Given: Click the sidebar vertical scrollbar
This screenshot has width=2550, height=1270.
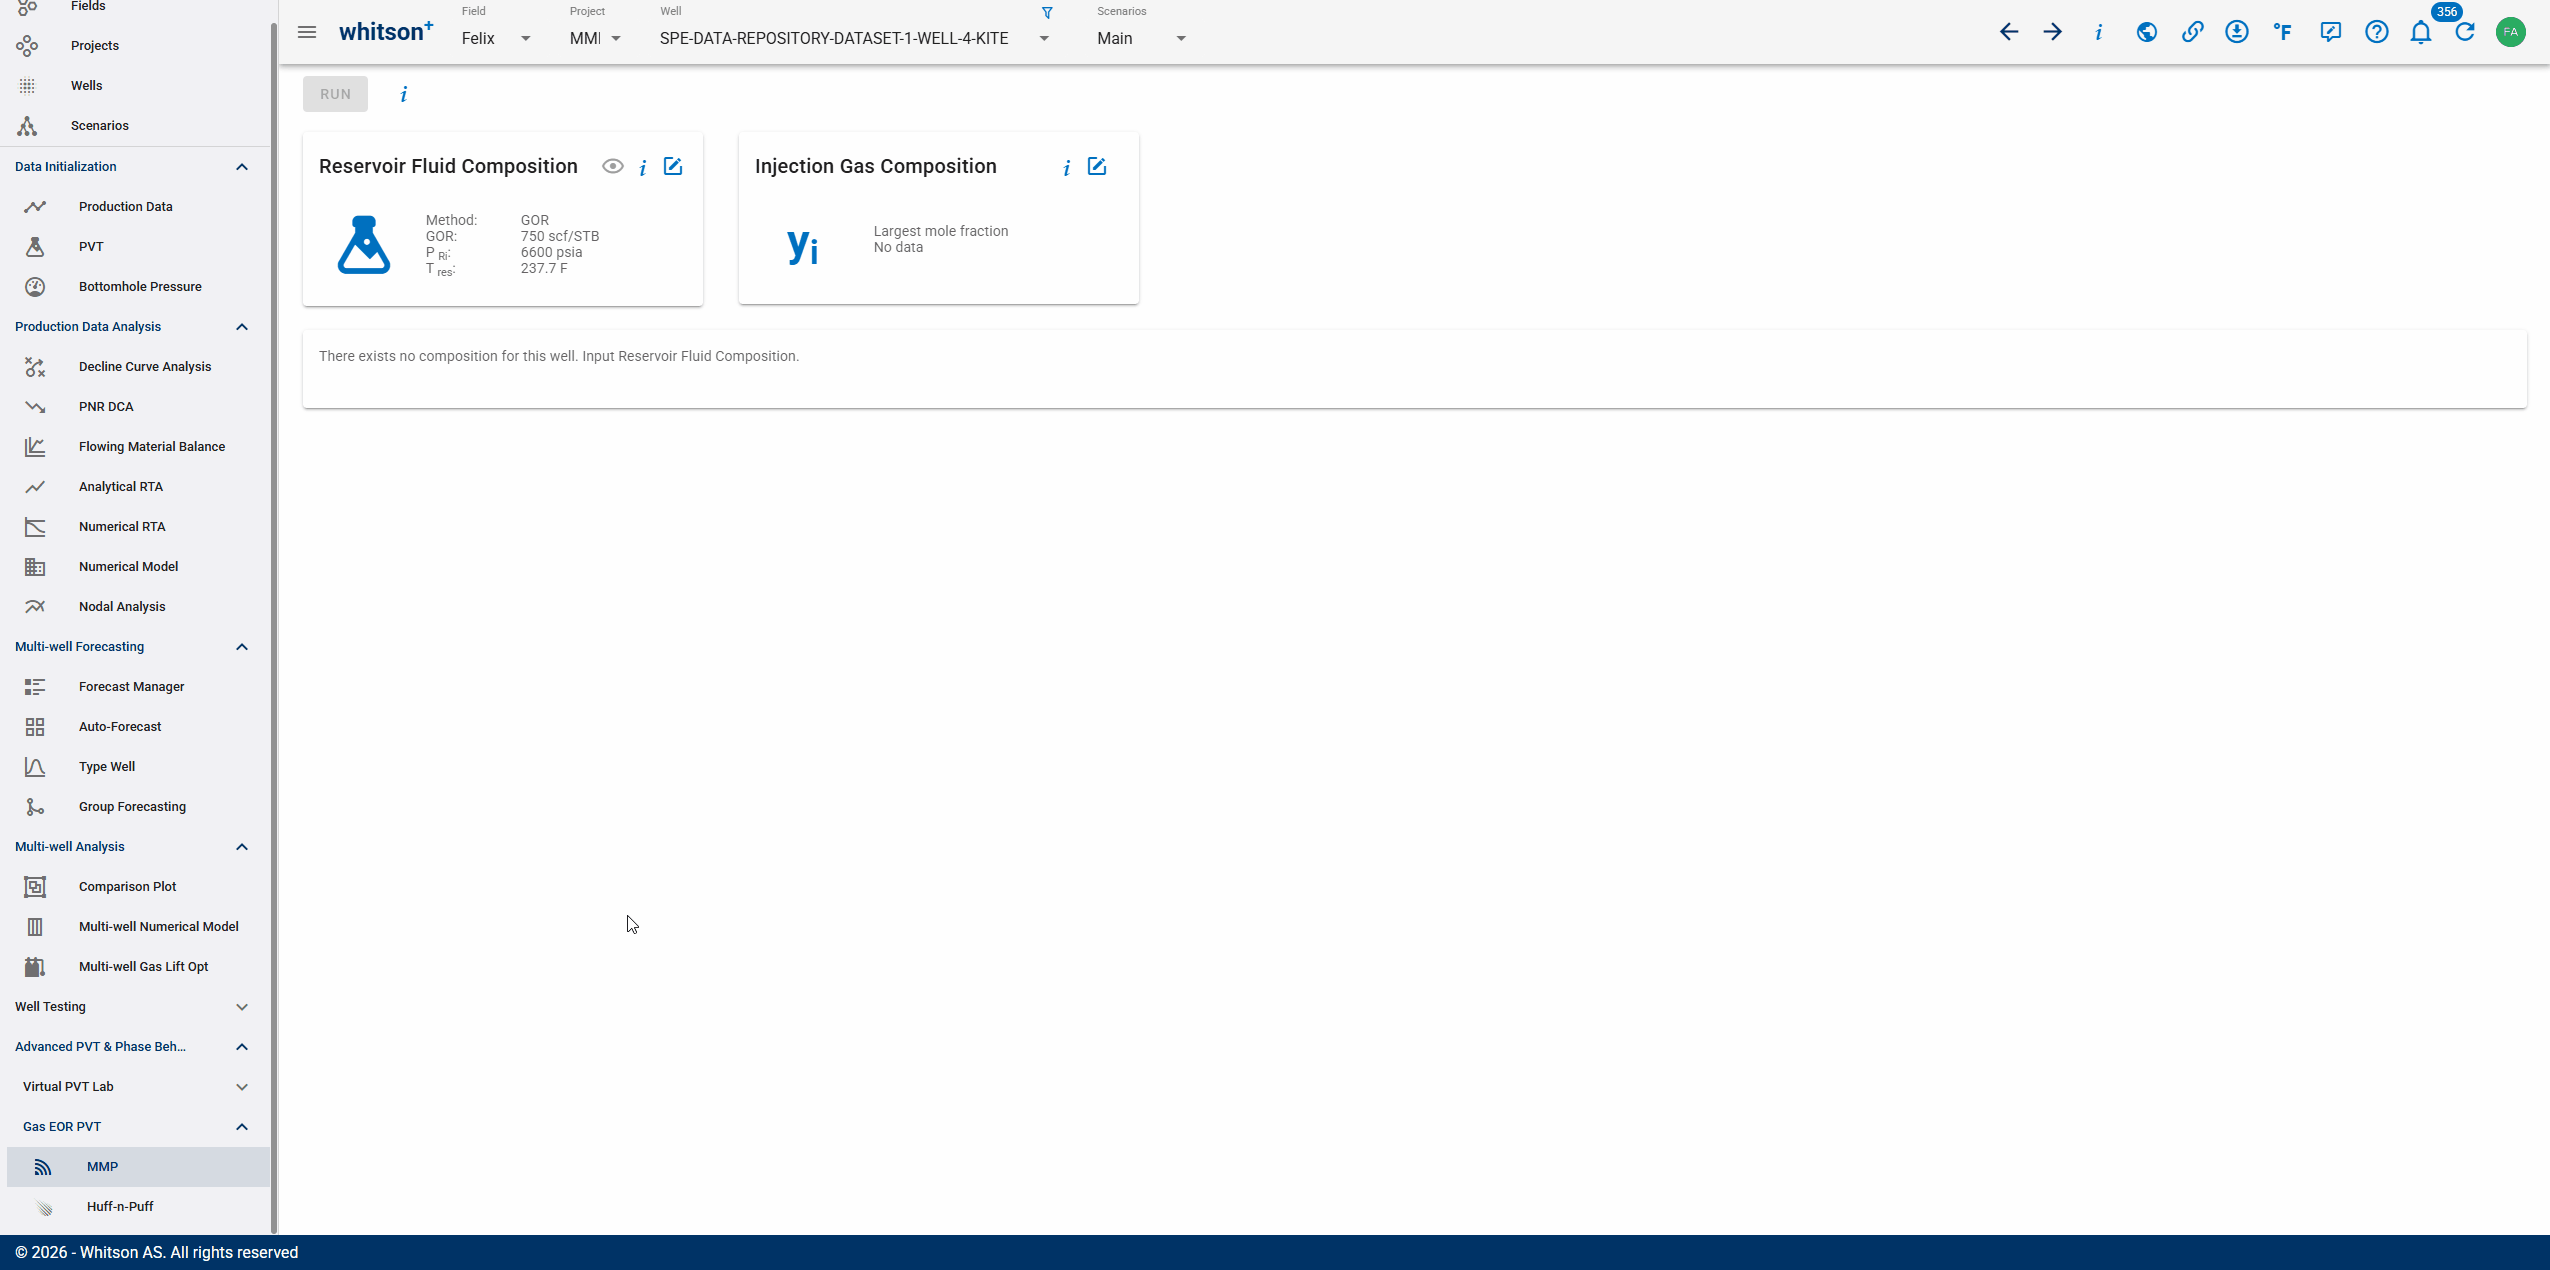Looking at the screenshot, I should 273,628.
